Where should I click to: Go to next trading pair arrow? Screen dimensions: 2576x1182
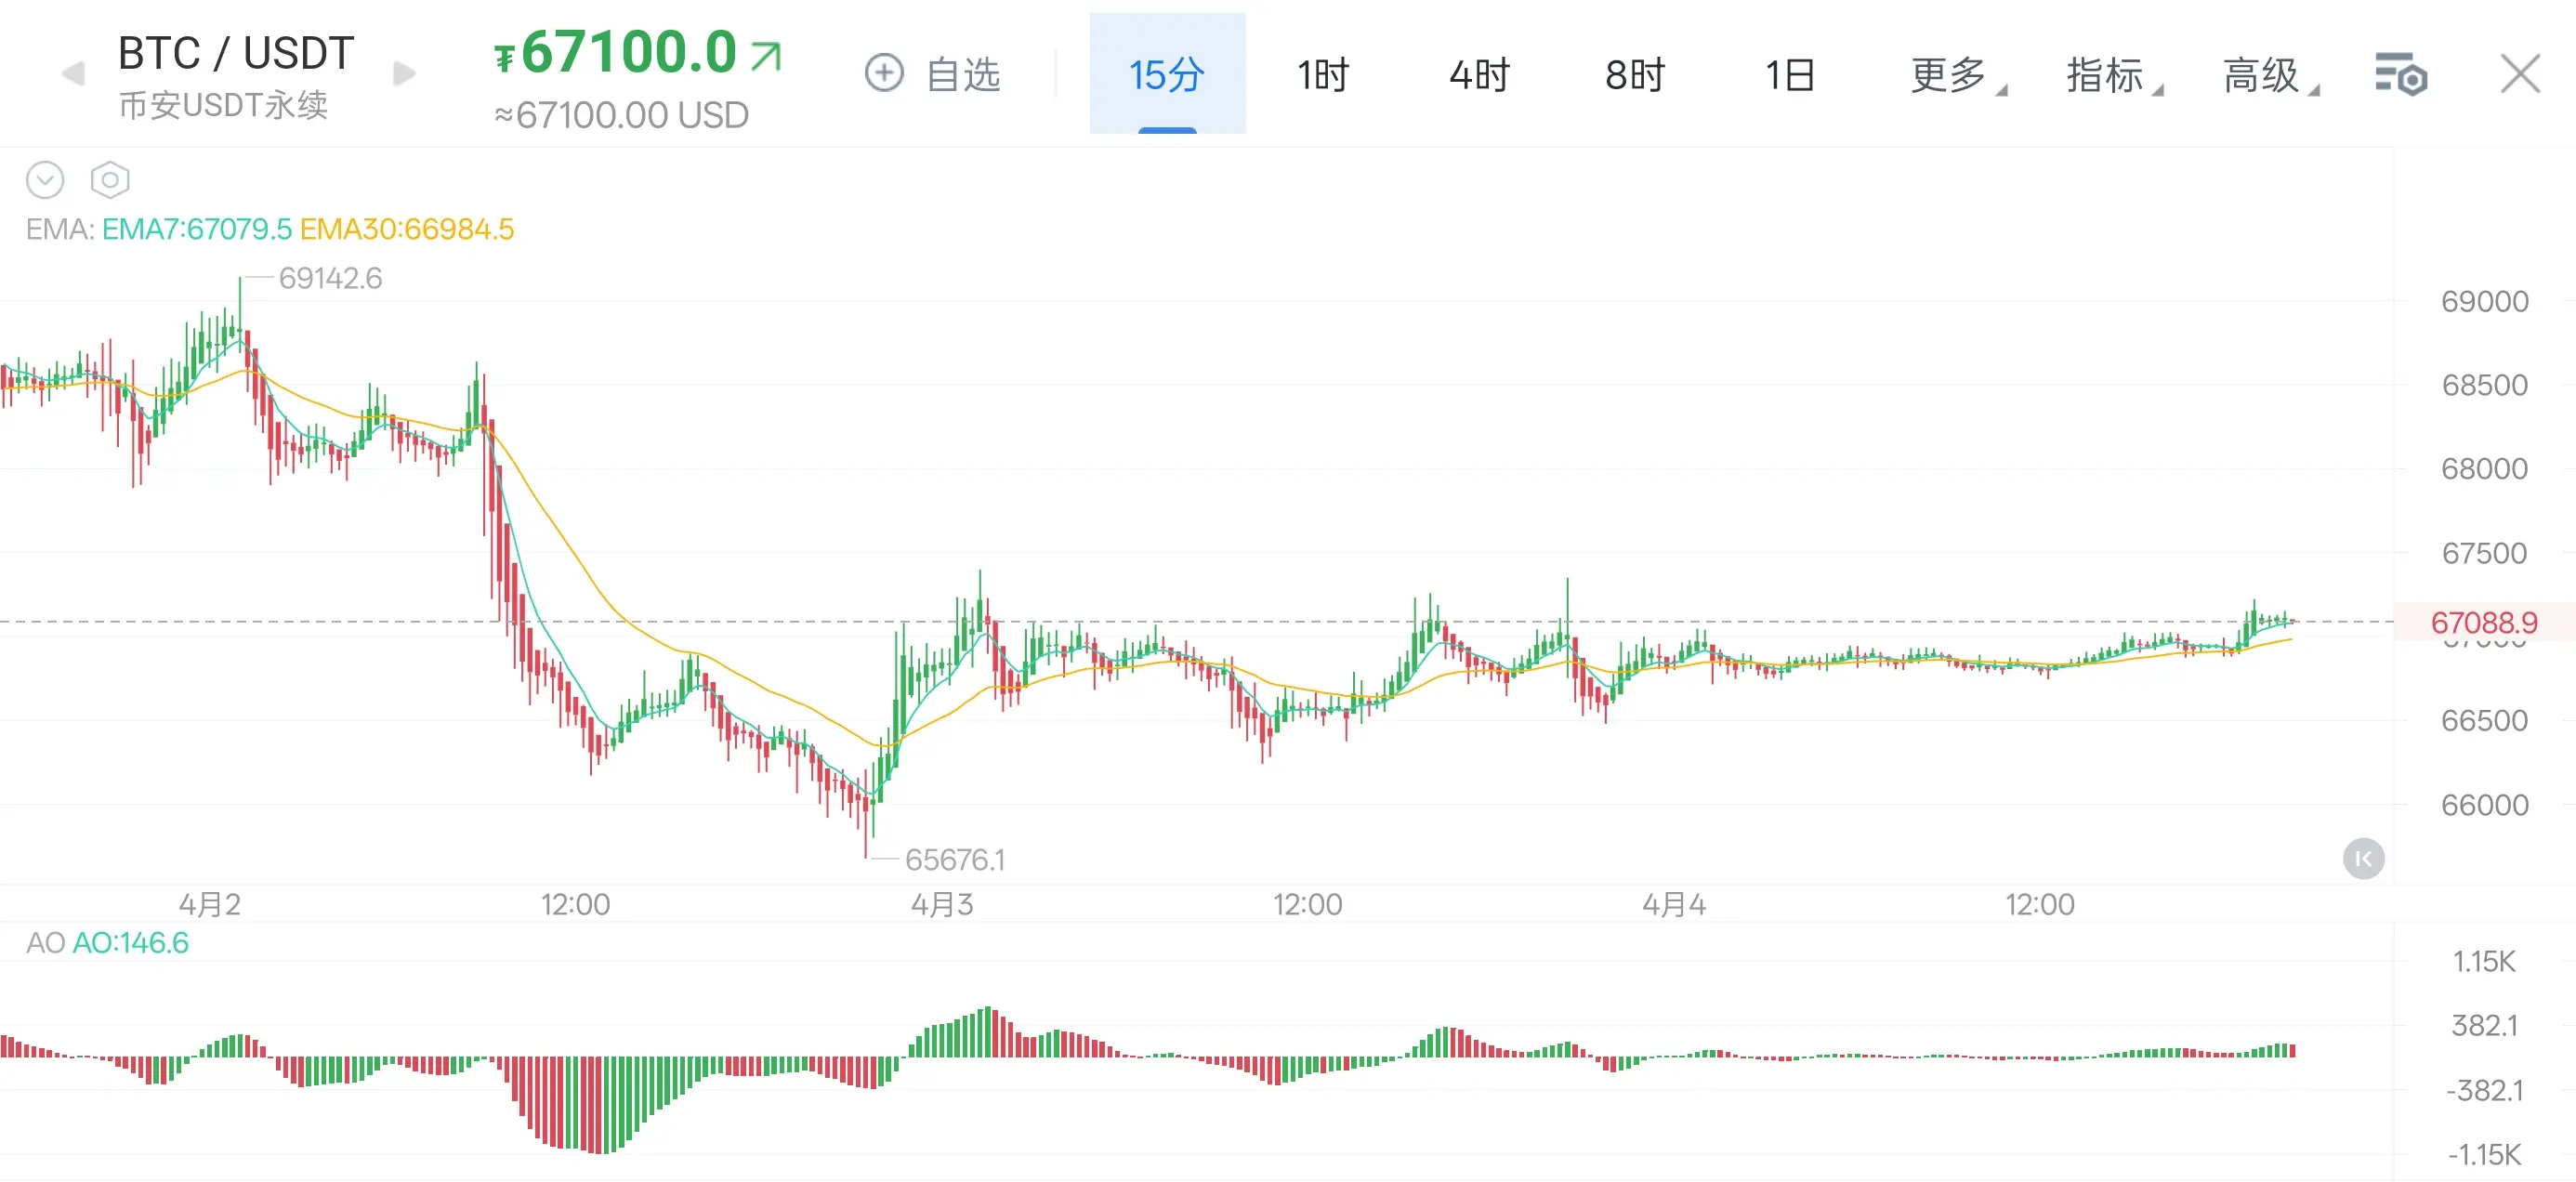404,74
